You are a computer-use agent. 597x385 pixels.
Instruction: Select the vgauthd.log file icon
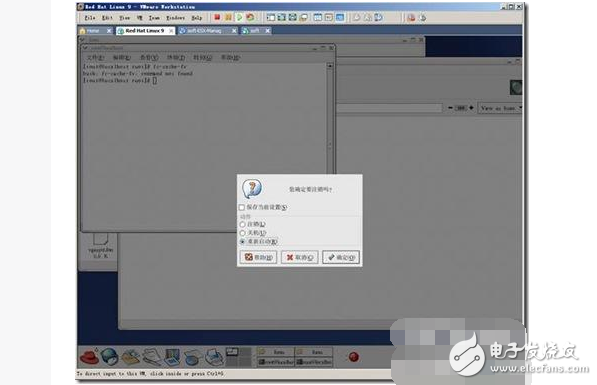tap(101, 246)
